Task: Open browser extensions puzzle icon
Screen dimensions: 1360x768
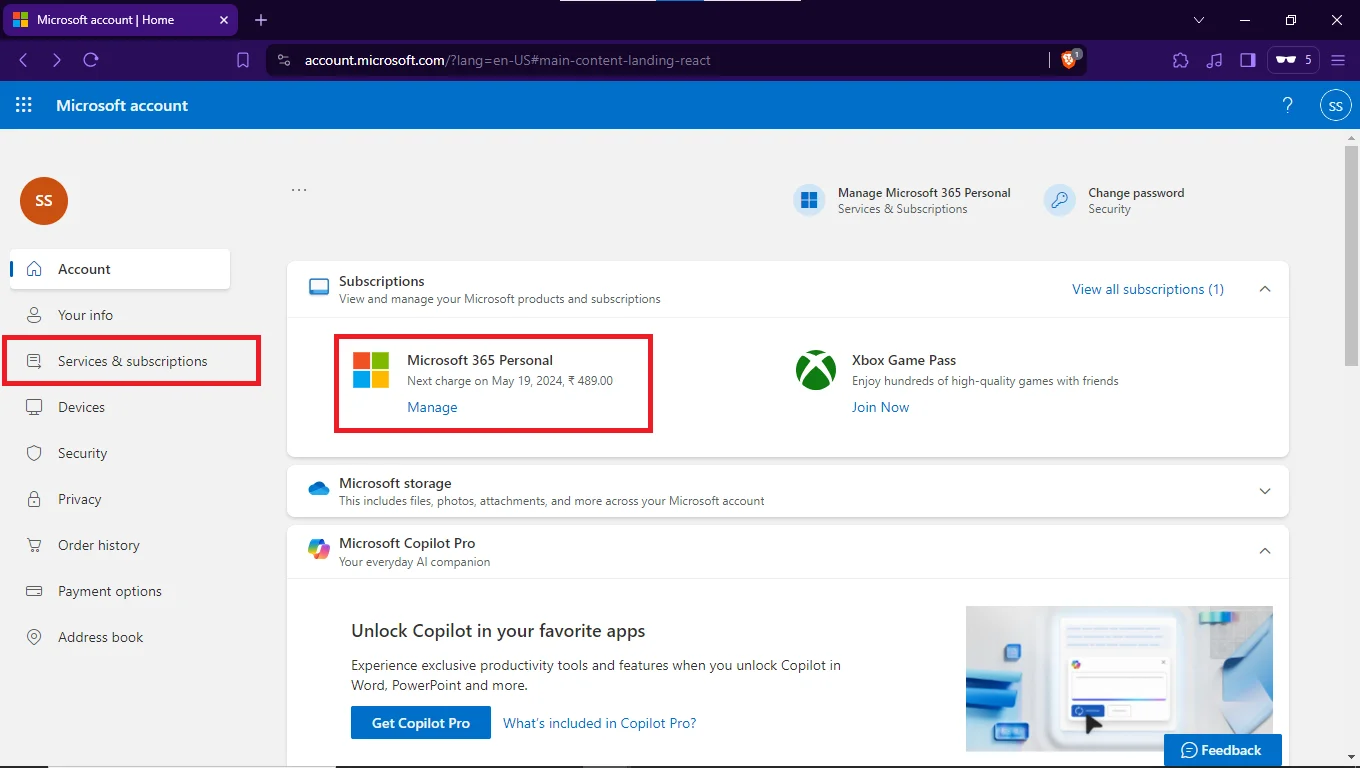Action: point(1181,60)
